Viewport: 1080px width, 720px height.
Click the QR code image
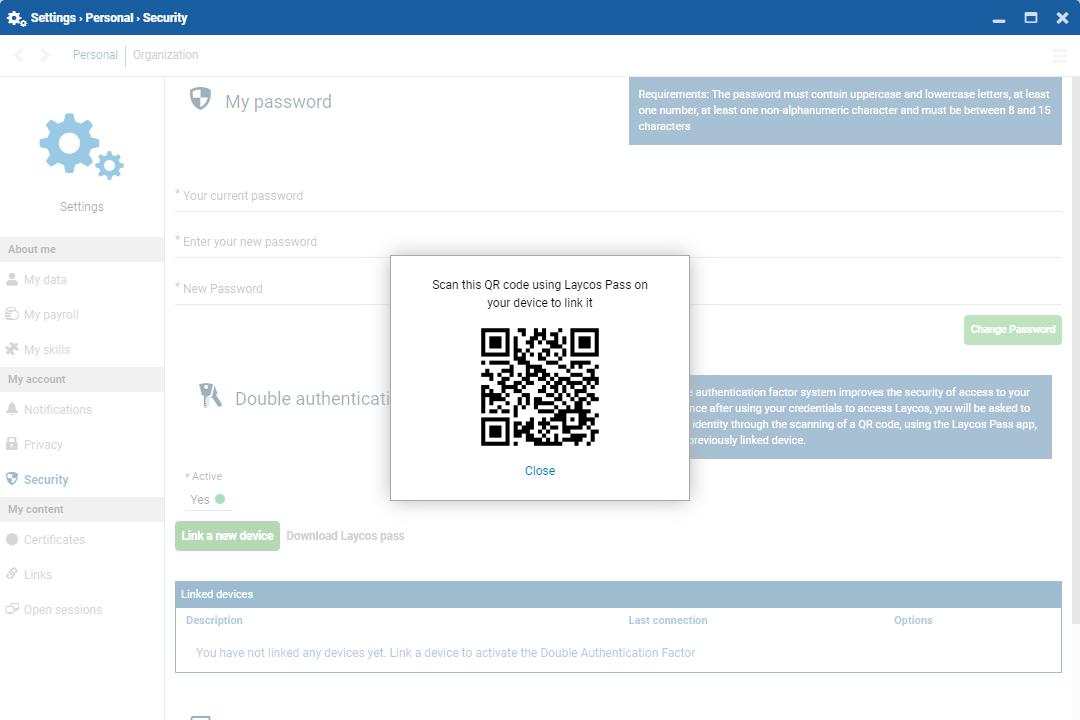pos(539,387)
